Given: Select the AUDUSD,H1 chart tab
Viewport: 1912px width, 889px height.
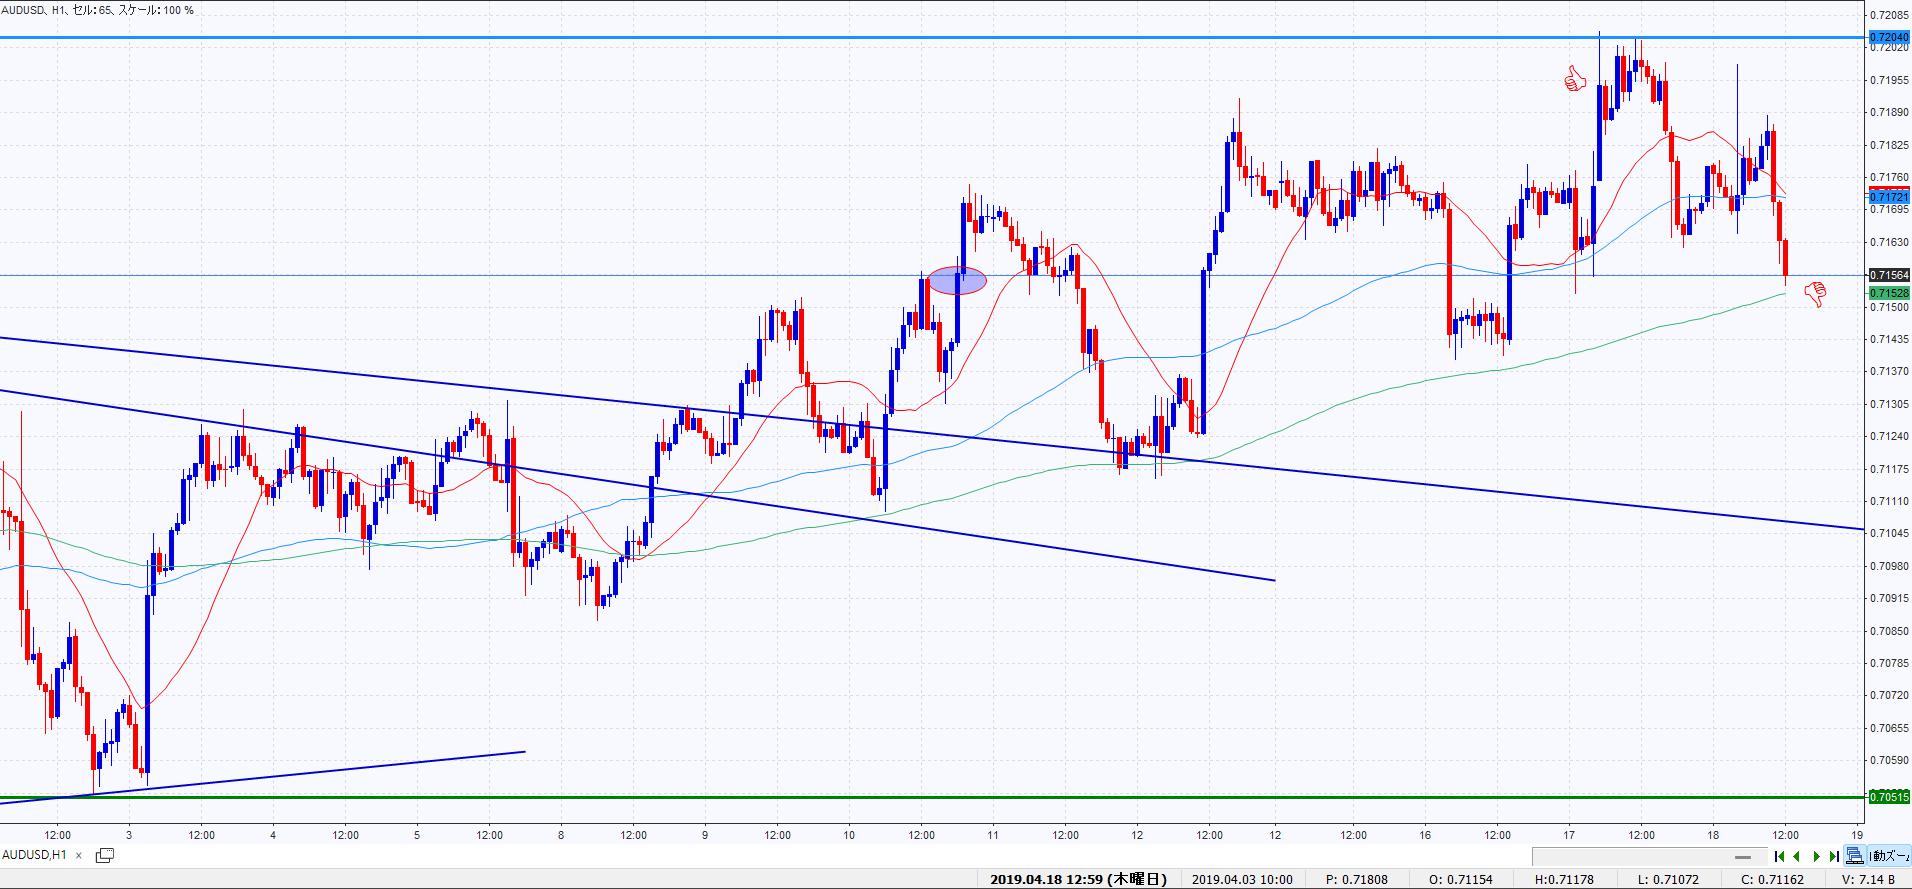Looking at the screenshot, I should [35, 855].
